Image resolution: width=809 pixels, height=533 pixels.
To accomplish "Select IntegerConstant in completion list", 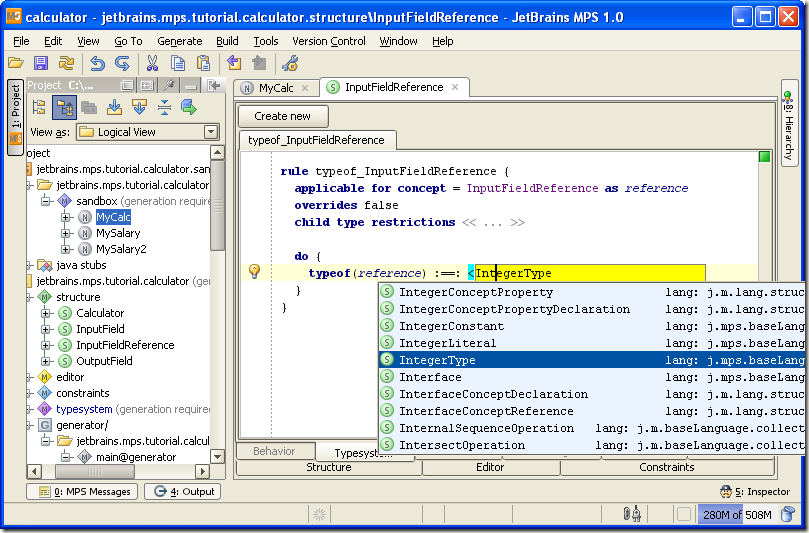I will click(592, 326).
